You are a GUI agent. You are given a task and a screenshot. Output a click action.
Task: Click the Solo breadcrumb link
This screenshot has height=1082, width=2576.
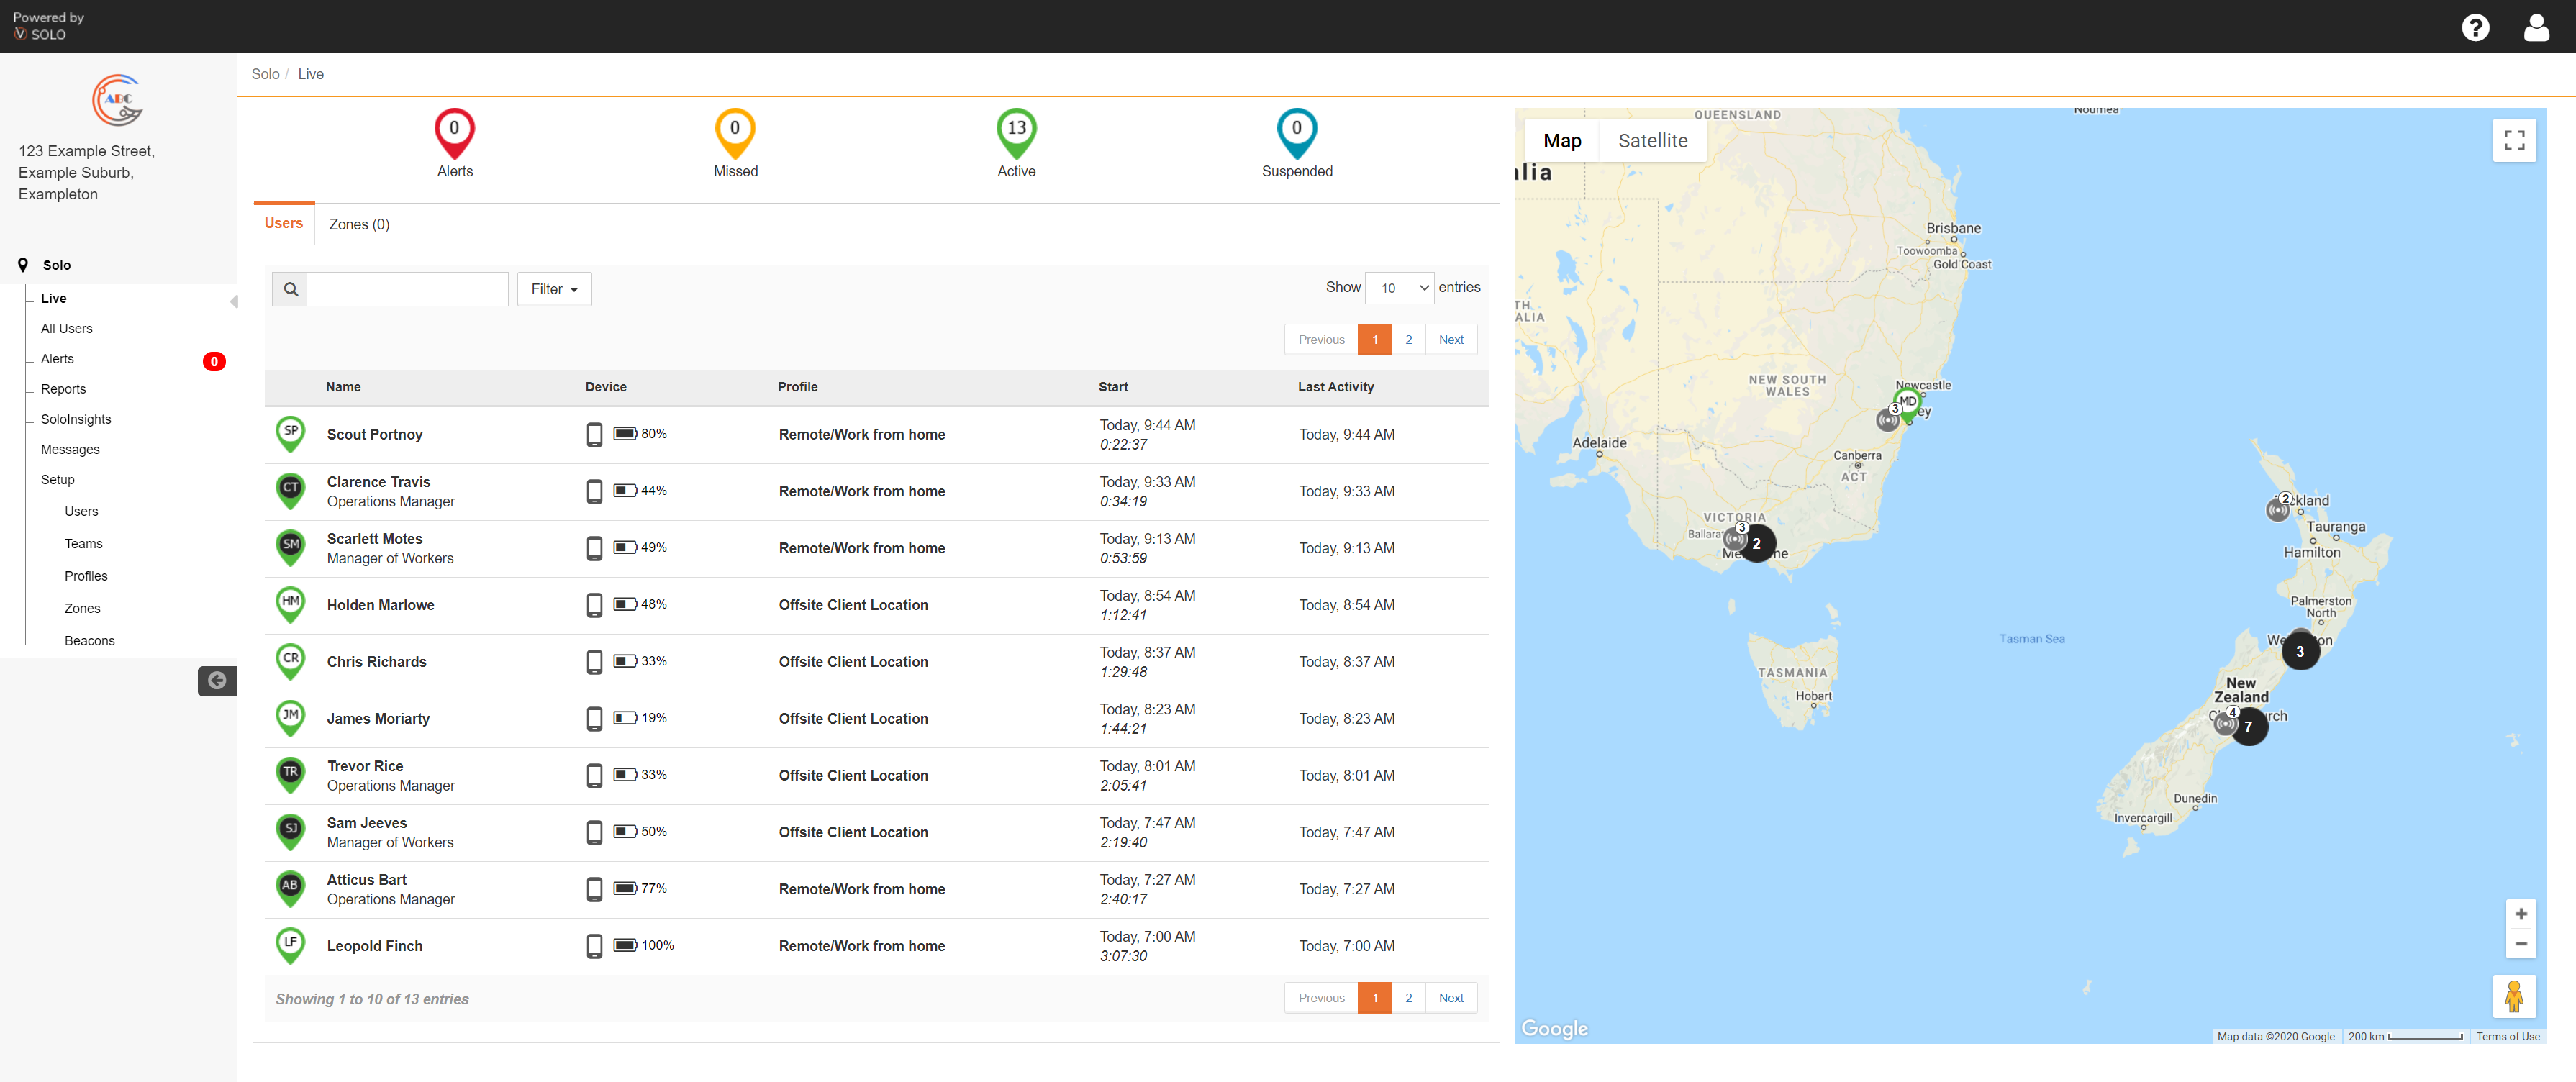265,74
